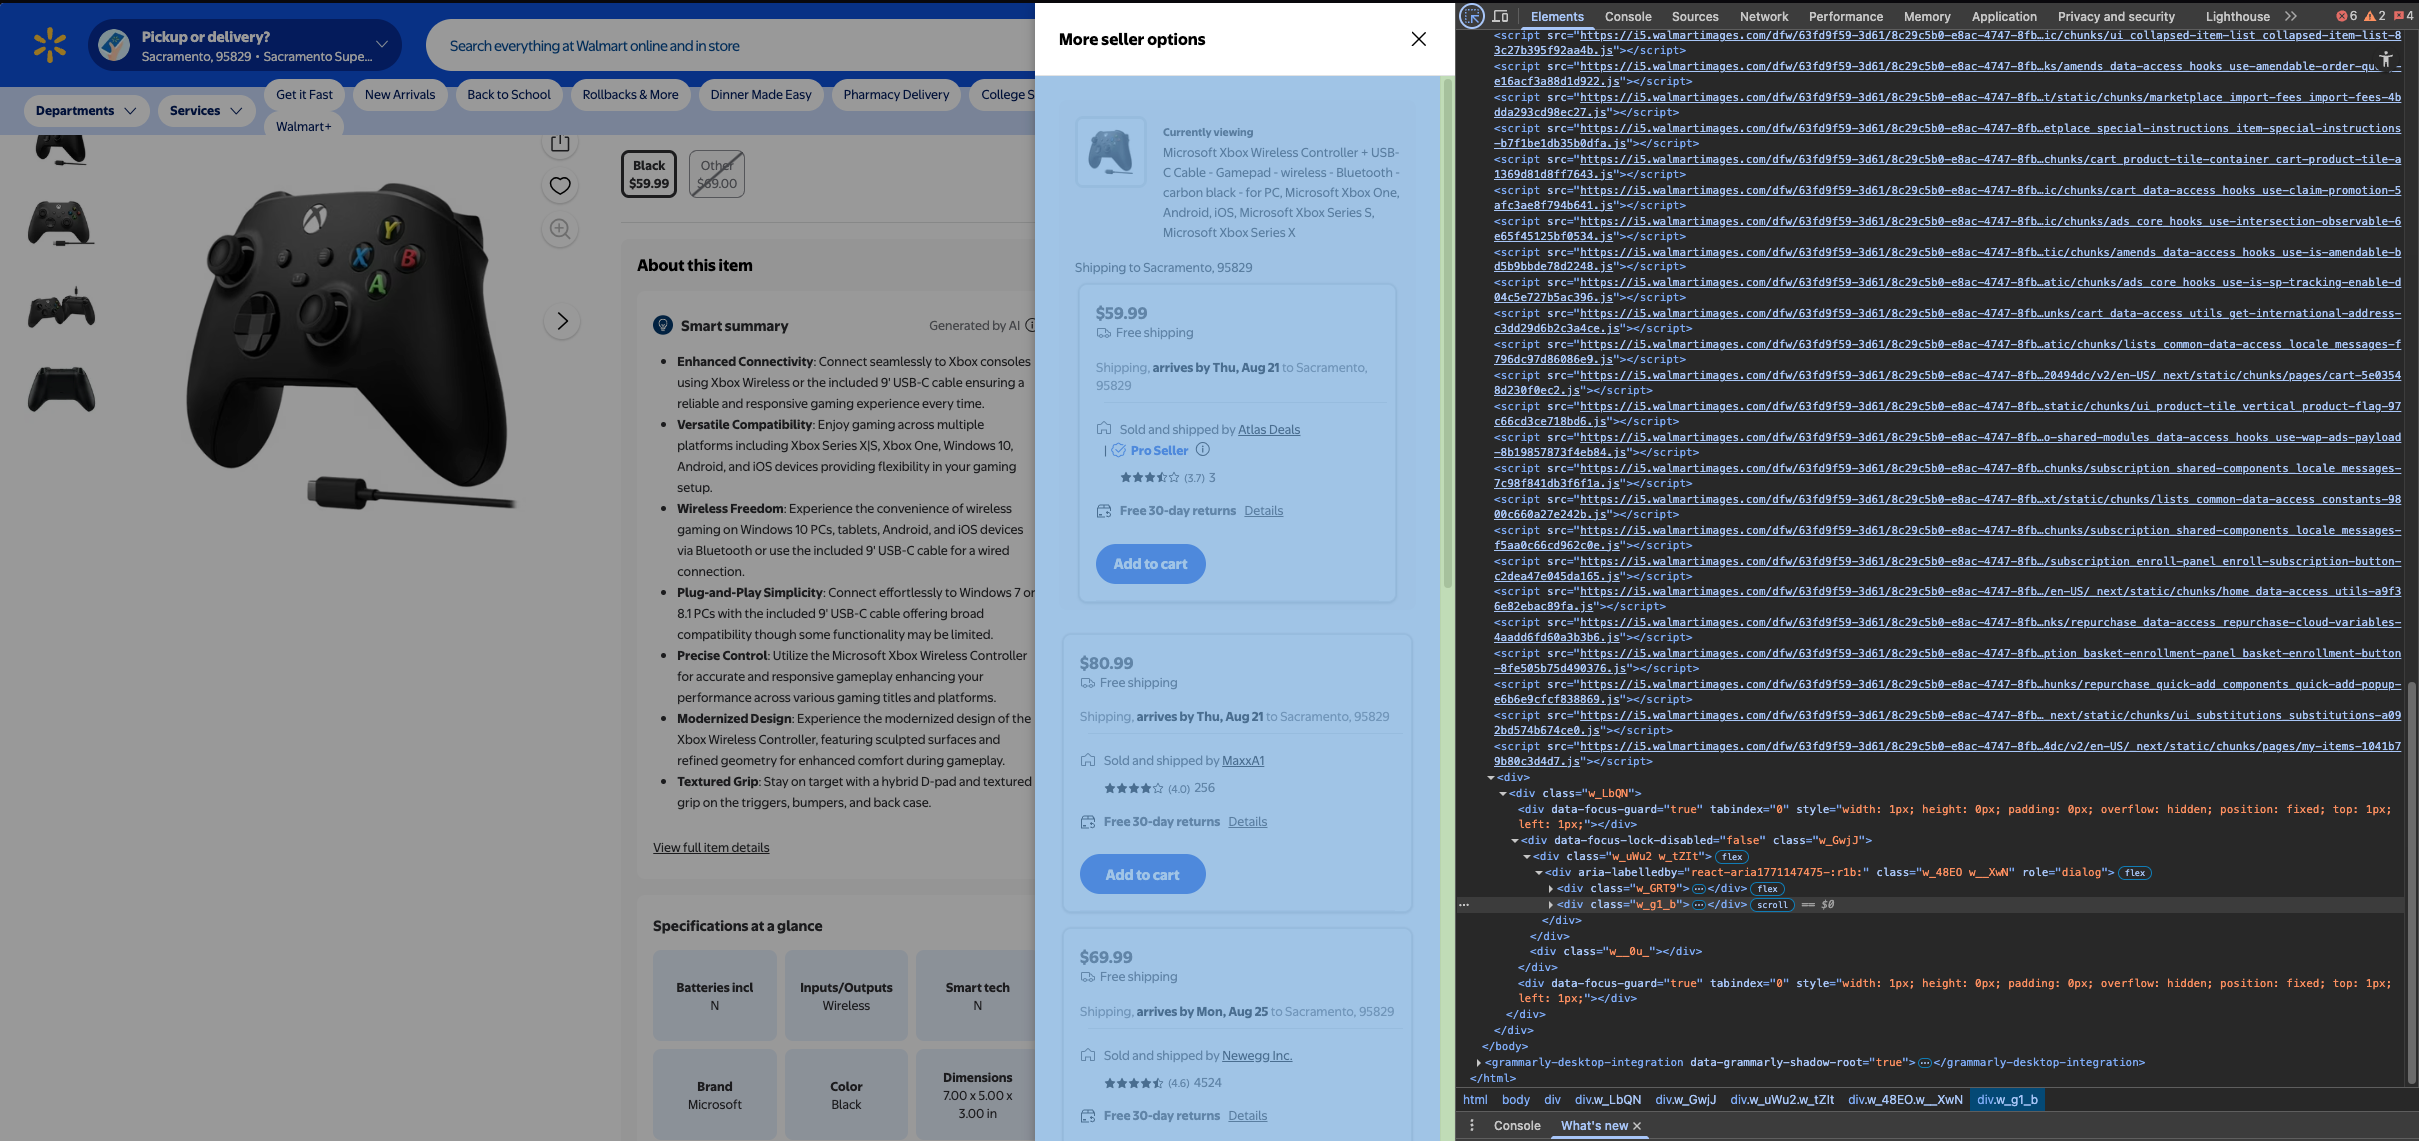Click Pro Seller info icon
Screen dimensions: 2419x1141
point(1203,450)
